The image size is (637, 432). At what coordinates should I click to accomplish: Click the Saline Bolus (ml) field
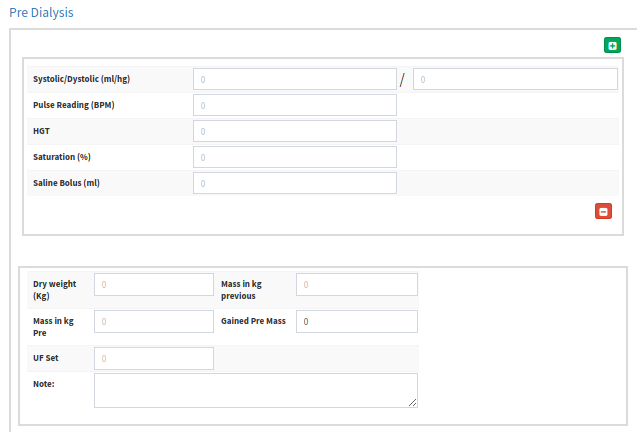click(295, 183)
